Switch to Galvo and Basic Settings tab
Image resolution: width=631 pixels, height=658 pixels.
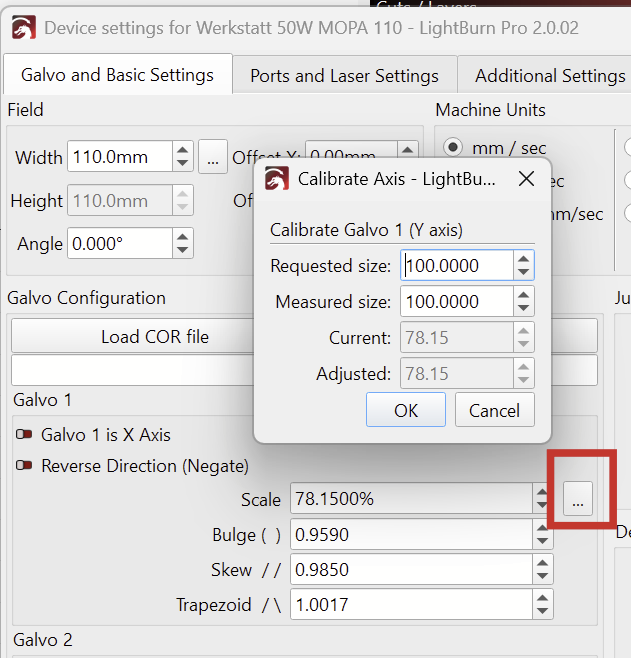click(117, 75)
